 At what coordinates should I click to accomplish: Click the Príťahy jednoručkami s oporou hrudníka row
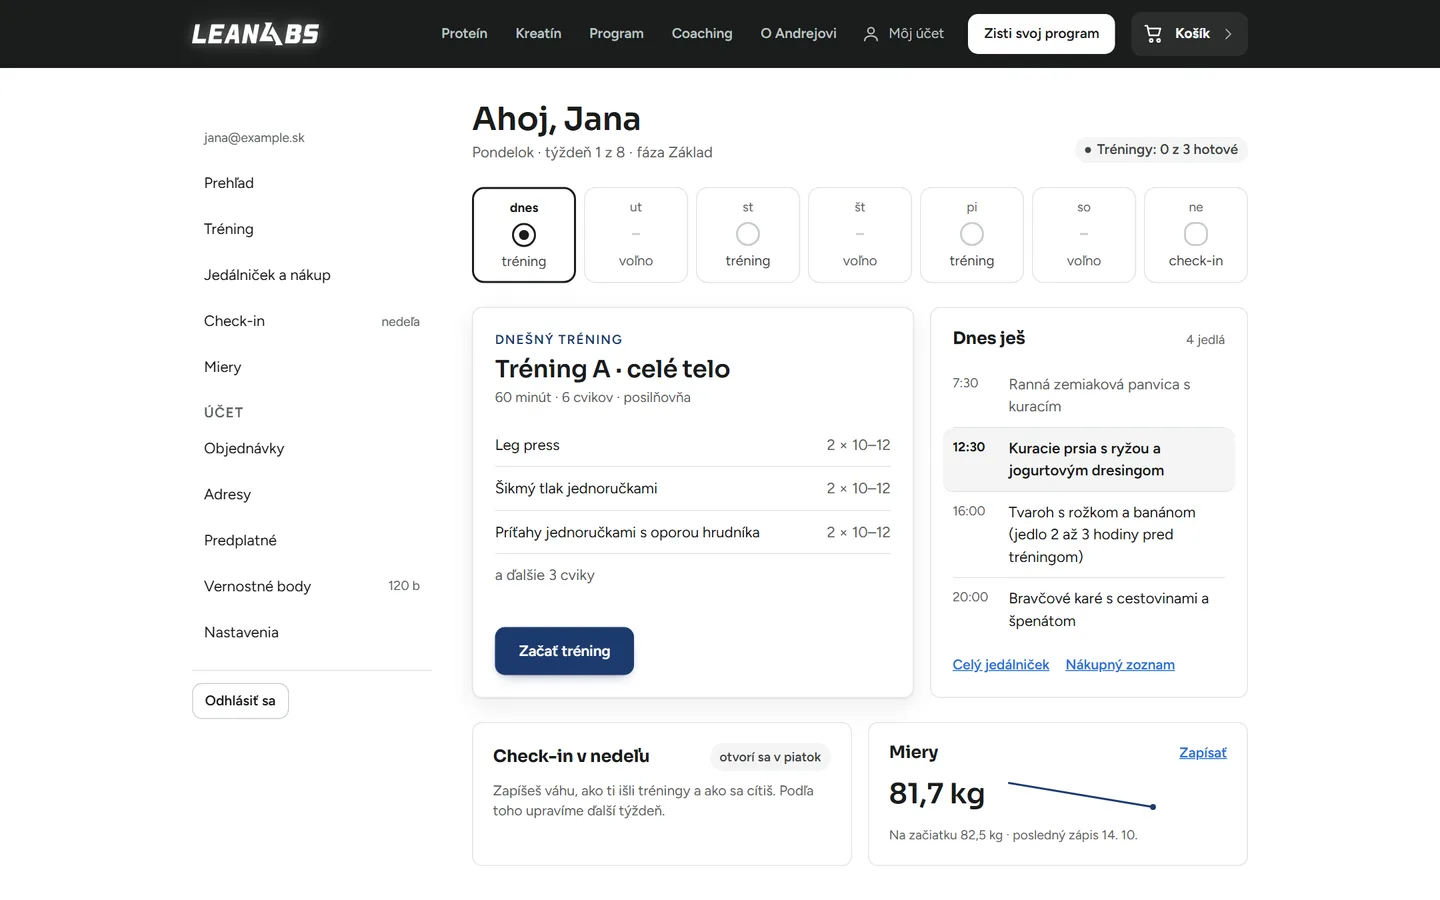(693, 532)
